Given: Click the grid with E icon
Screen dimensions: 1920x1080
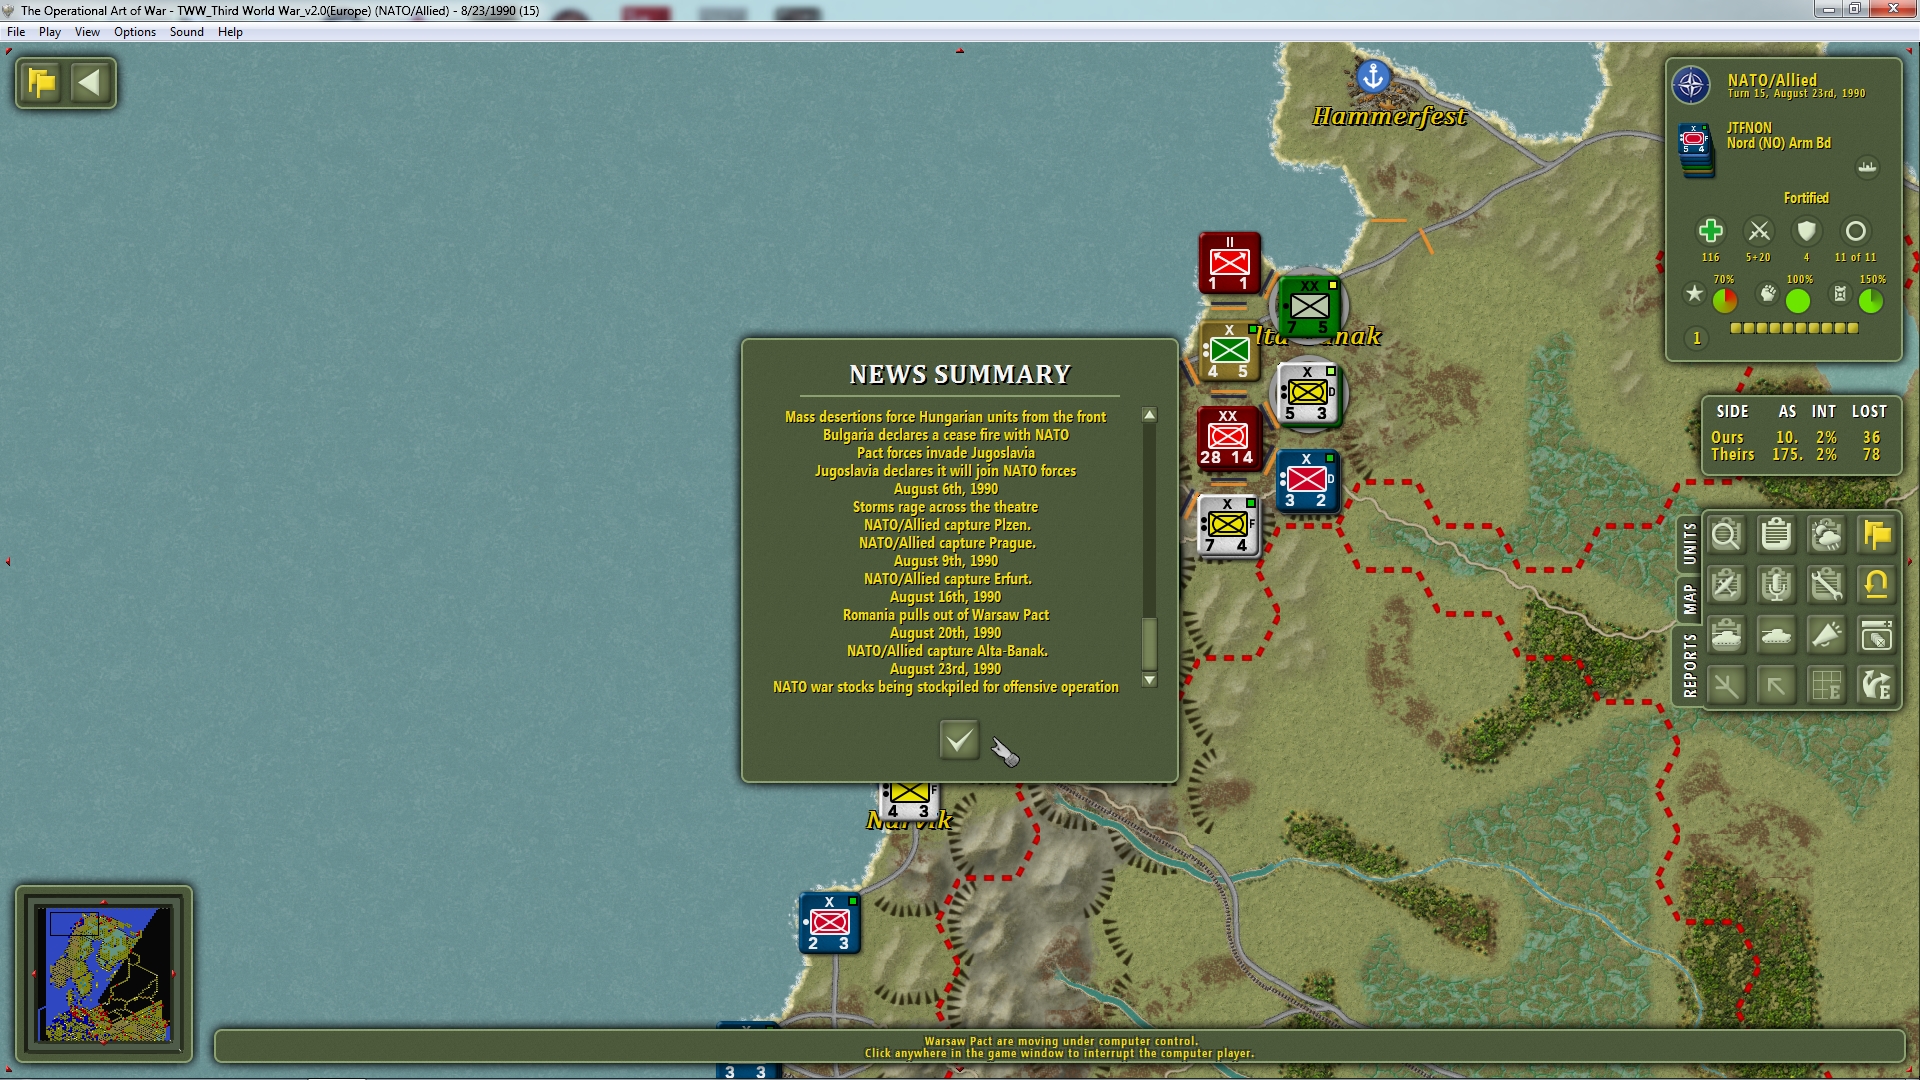Looking at the screenshot, I should tap(1826, 686).
